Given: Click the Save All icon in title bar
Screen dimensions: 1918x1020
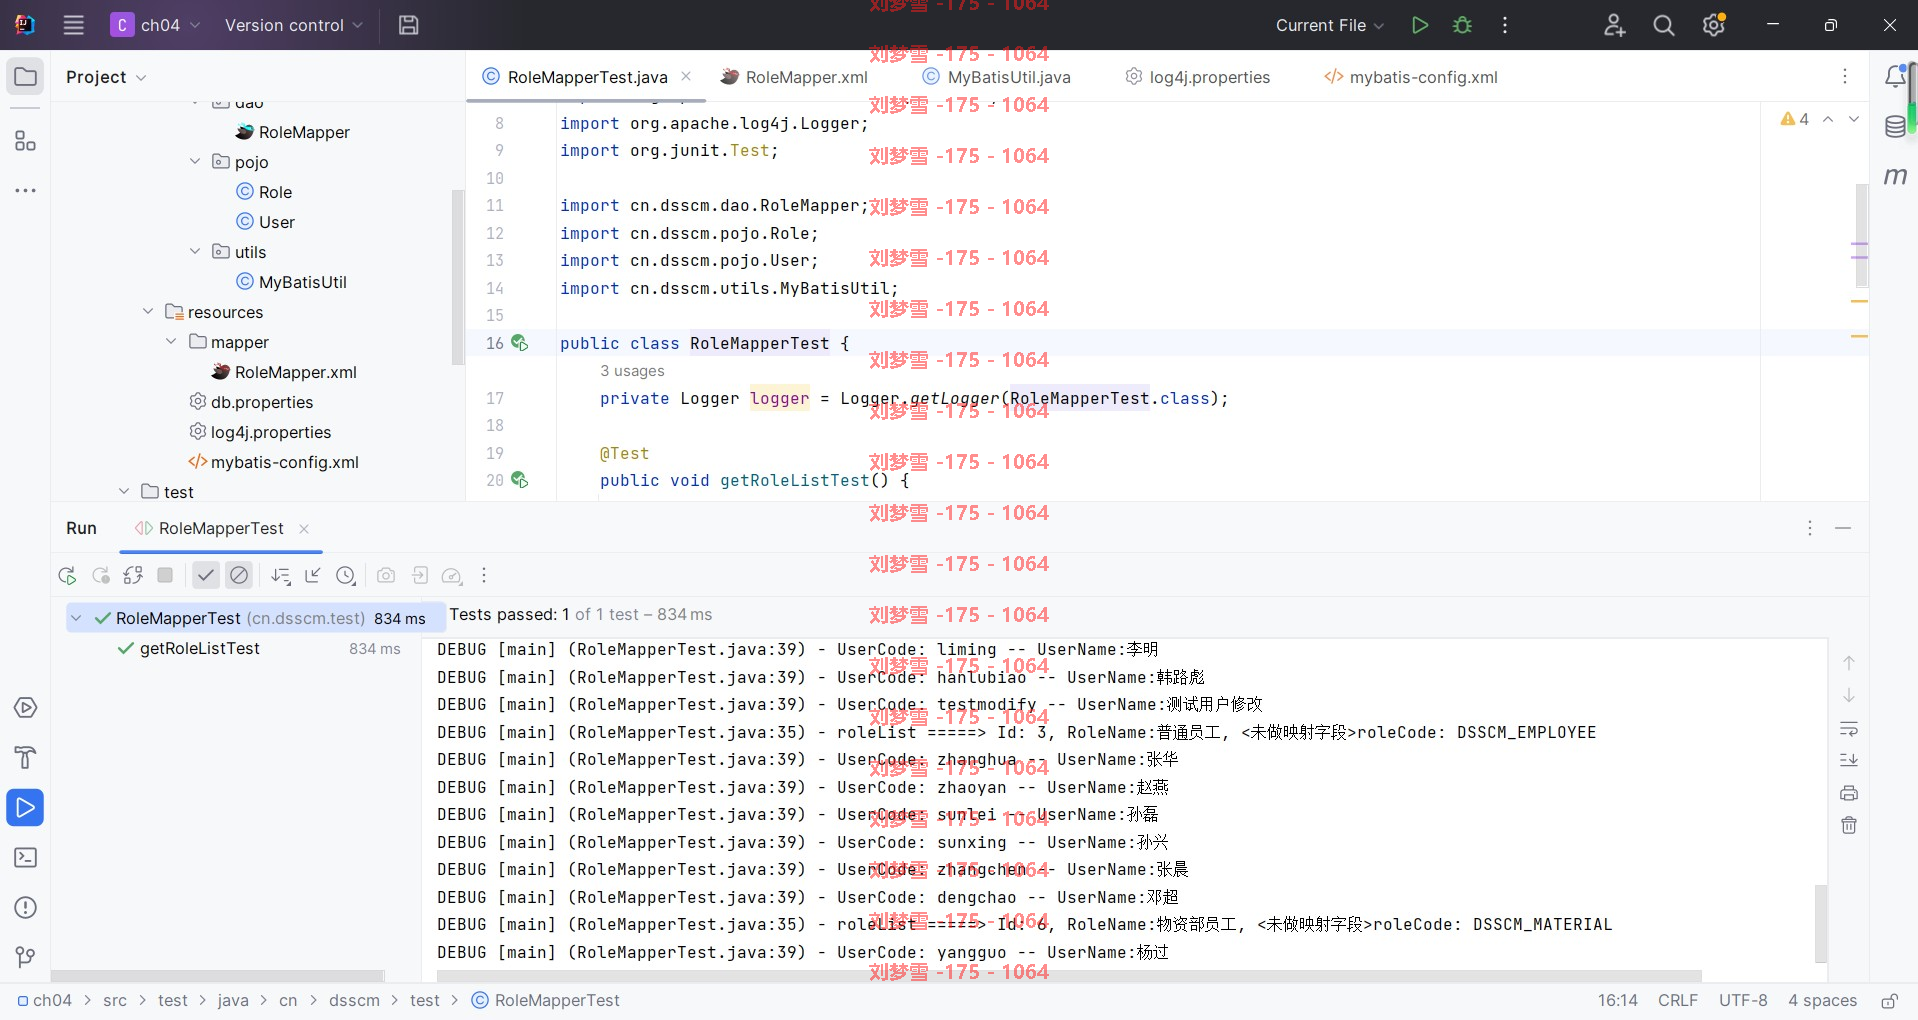Looking at the screenshot, I should (408, 25).
